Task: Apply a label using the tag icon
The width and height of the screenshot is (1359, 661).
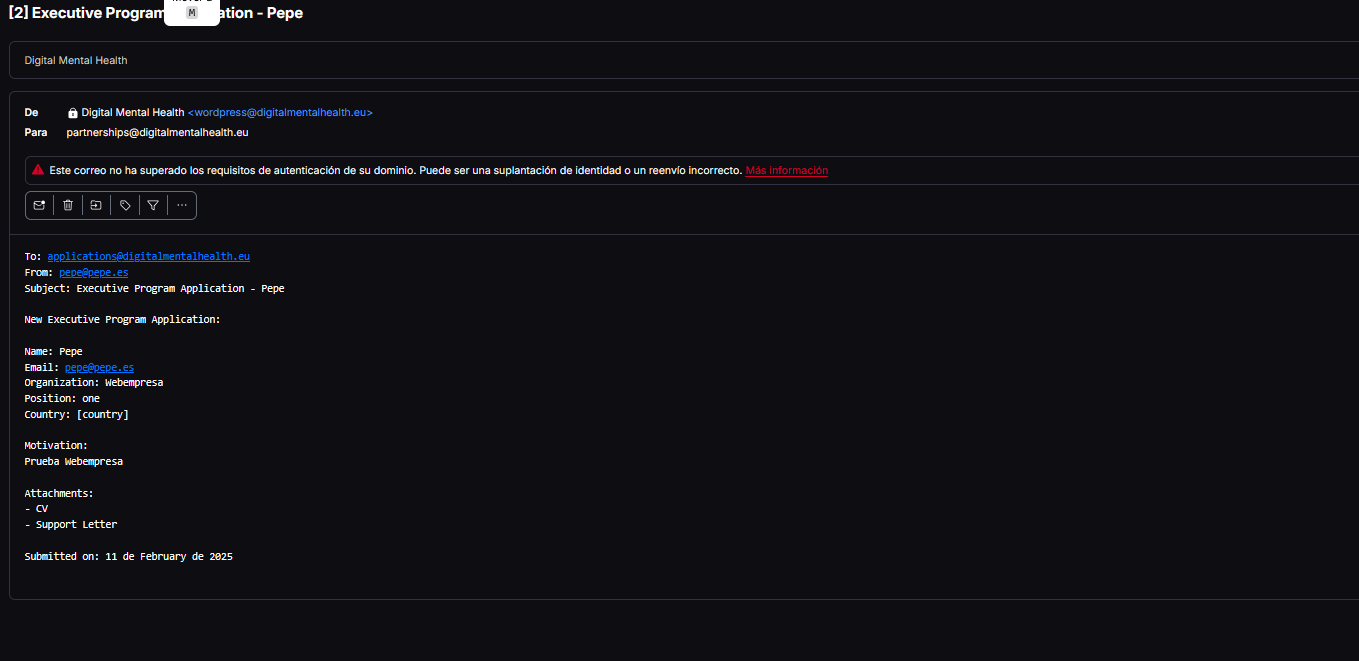Action: (125, 205)
